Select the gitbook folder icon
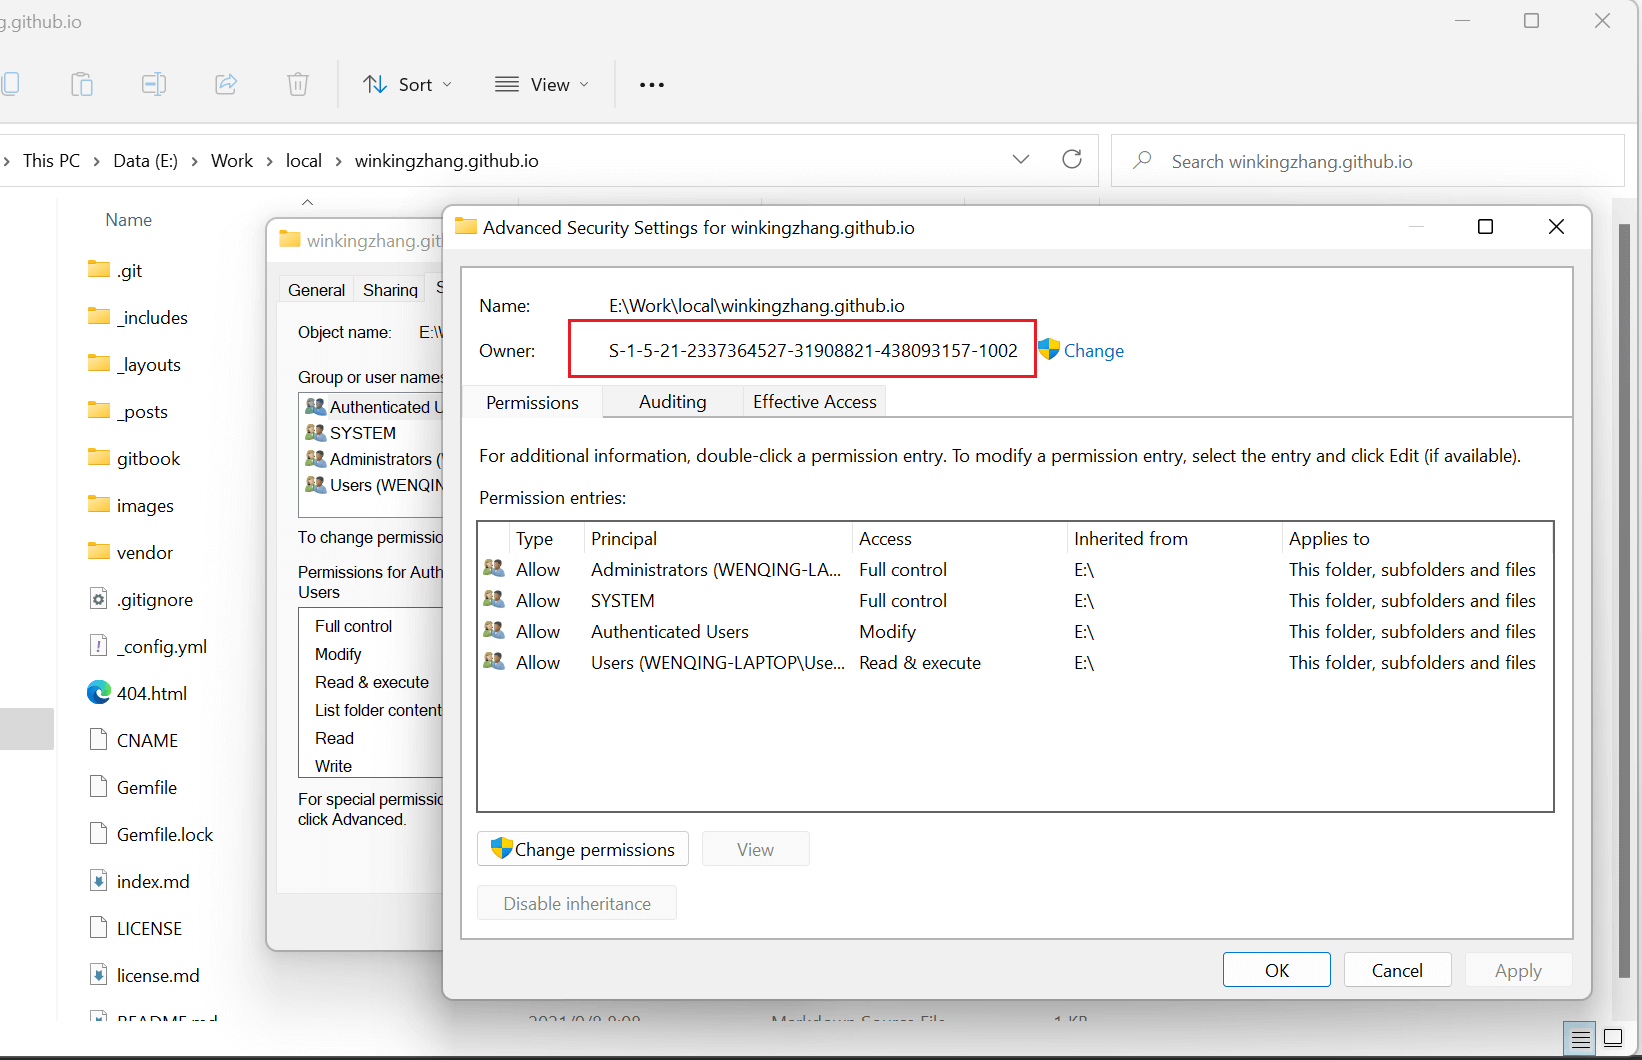The image size is (1642, 1060). coord(99,457)
